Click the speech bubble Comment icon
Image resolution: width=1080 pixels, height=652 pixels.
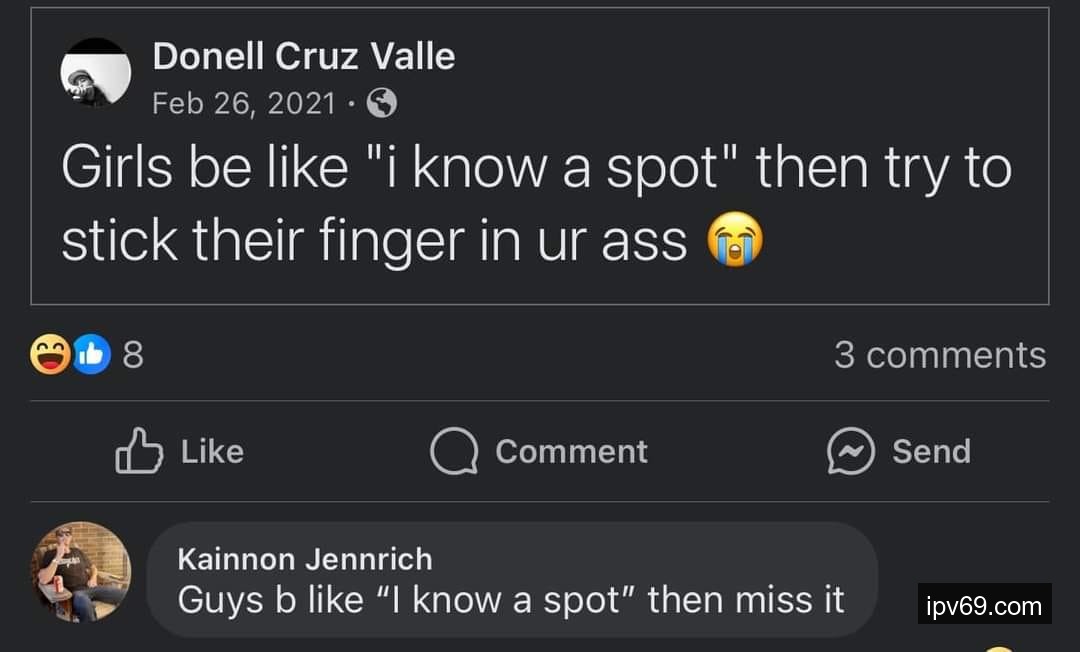click(455, 451)
